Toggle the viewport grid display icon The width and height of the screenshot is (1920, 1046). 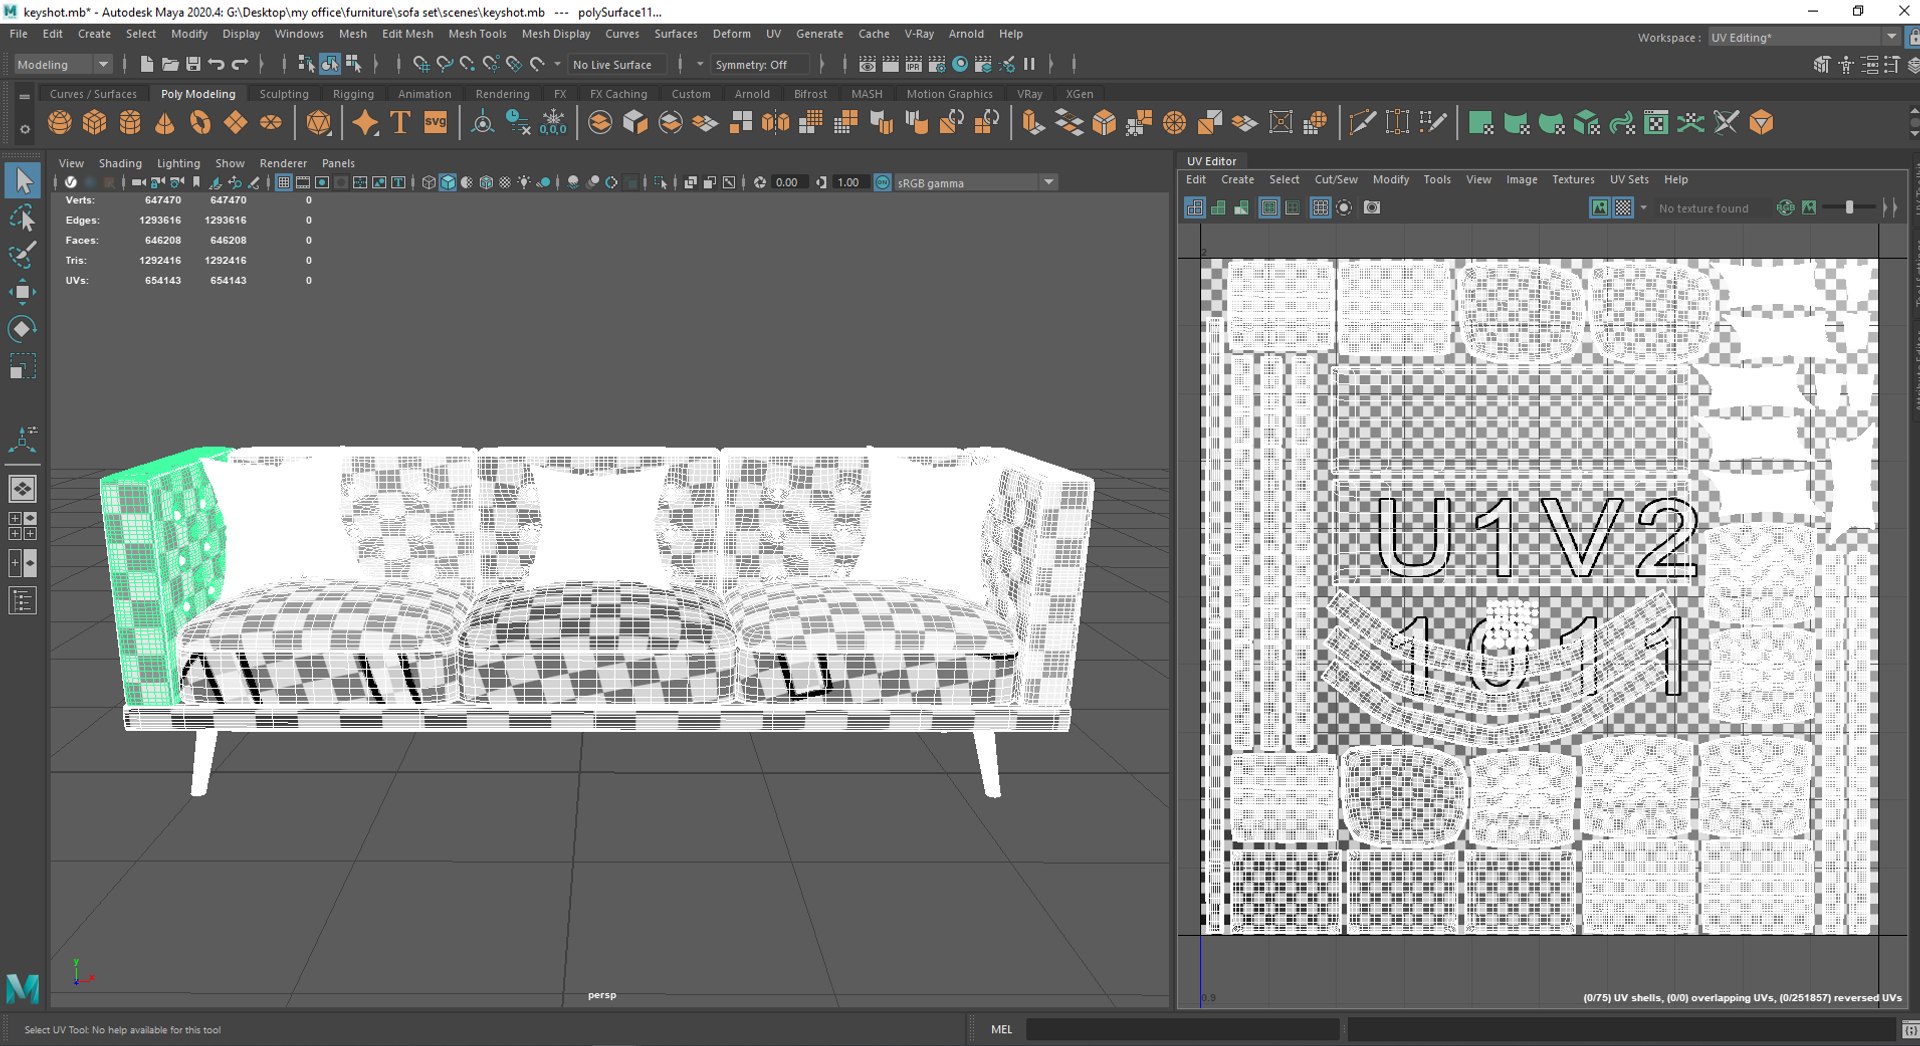tap(284, 183)
